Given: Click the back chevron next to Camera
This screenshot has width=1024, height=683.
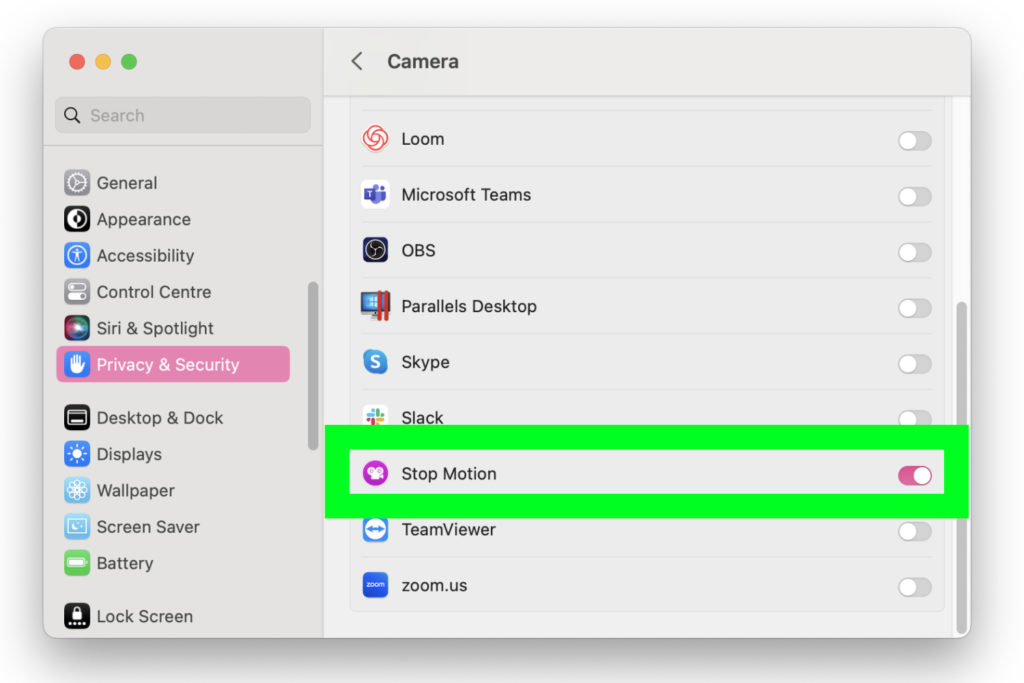Looking at the screenshot, I should click(357, 61).
